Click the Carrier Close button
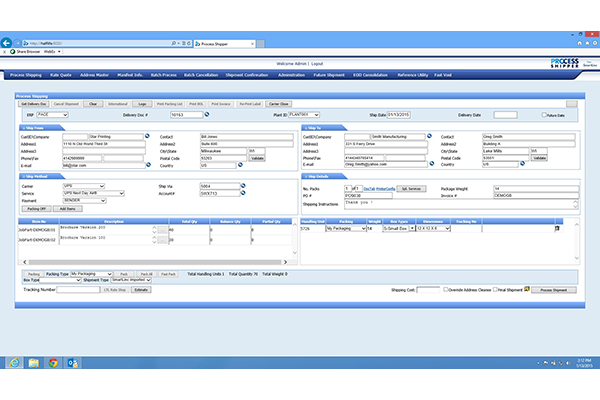Image resolution: width=600 pixels, height=400 pixels. pyautogui.click(x=279, y=104)
